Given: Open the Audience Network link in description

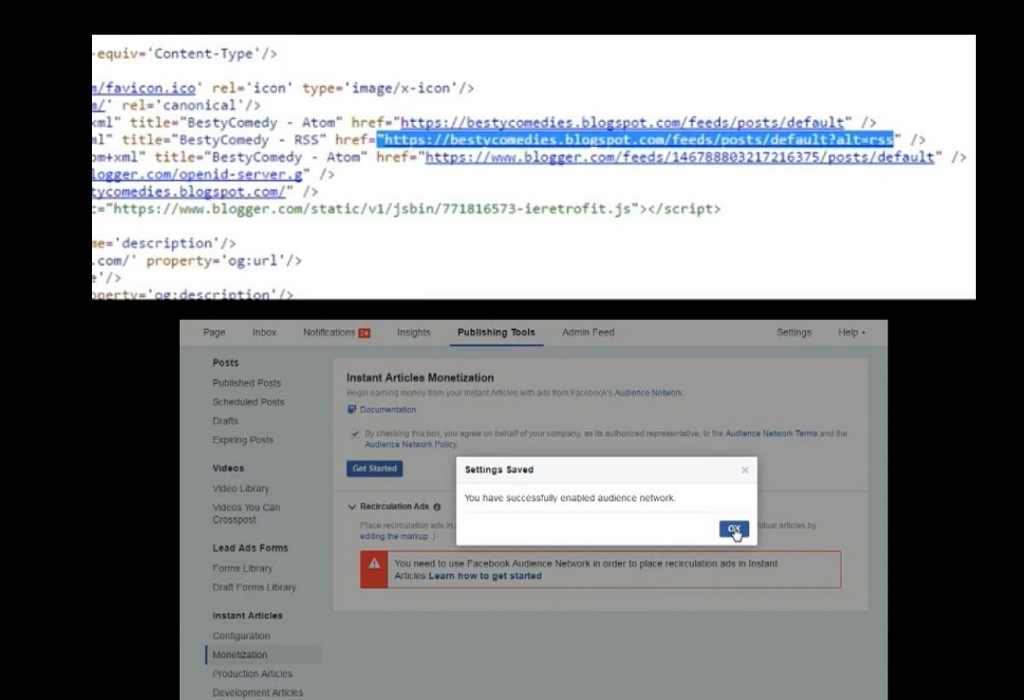Looking at the screenshot, I should coord(648,393).
